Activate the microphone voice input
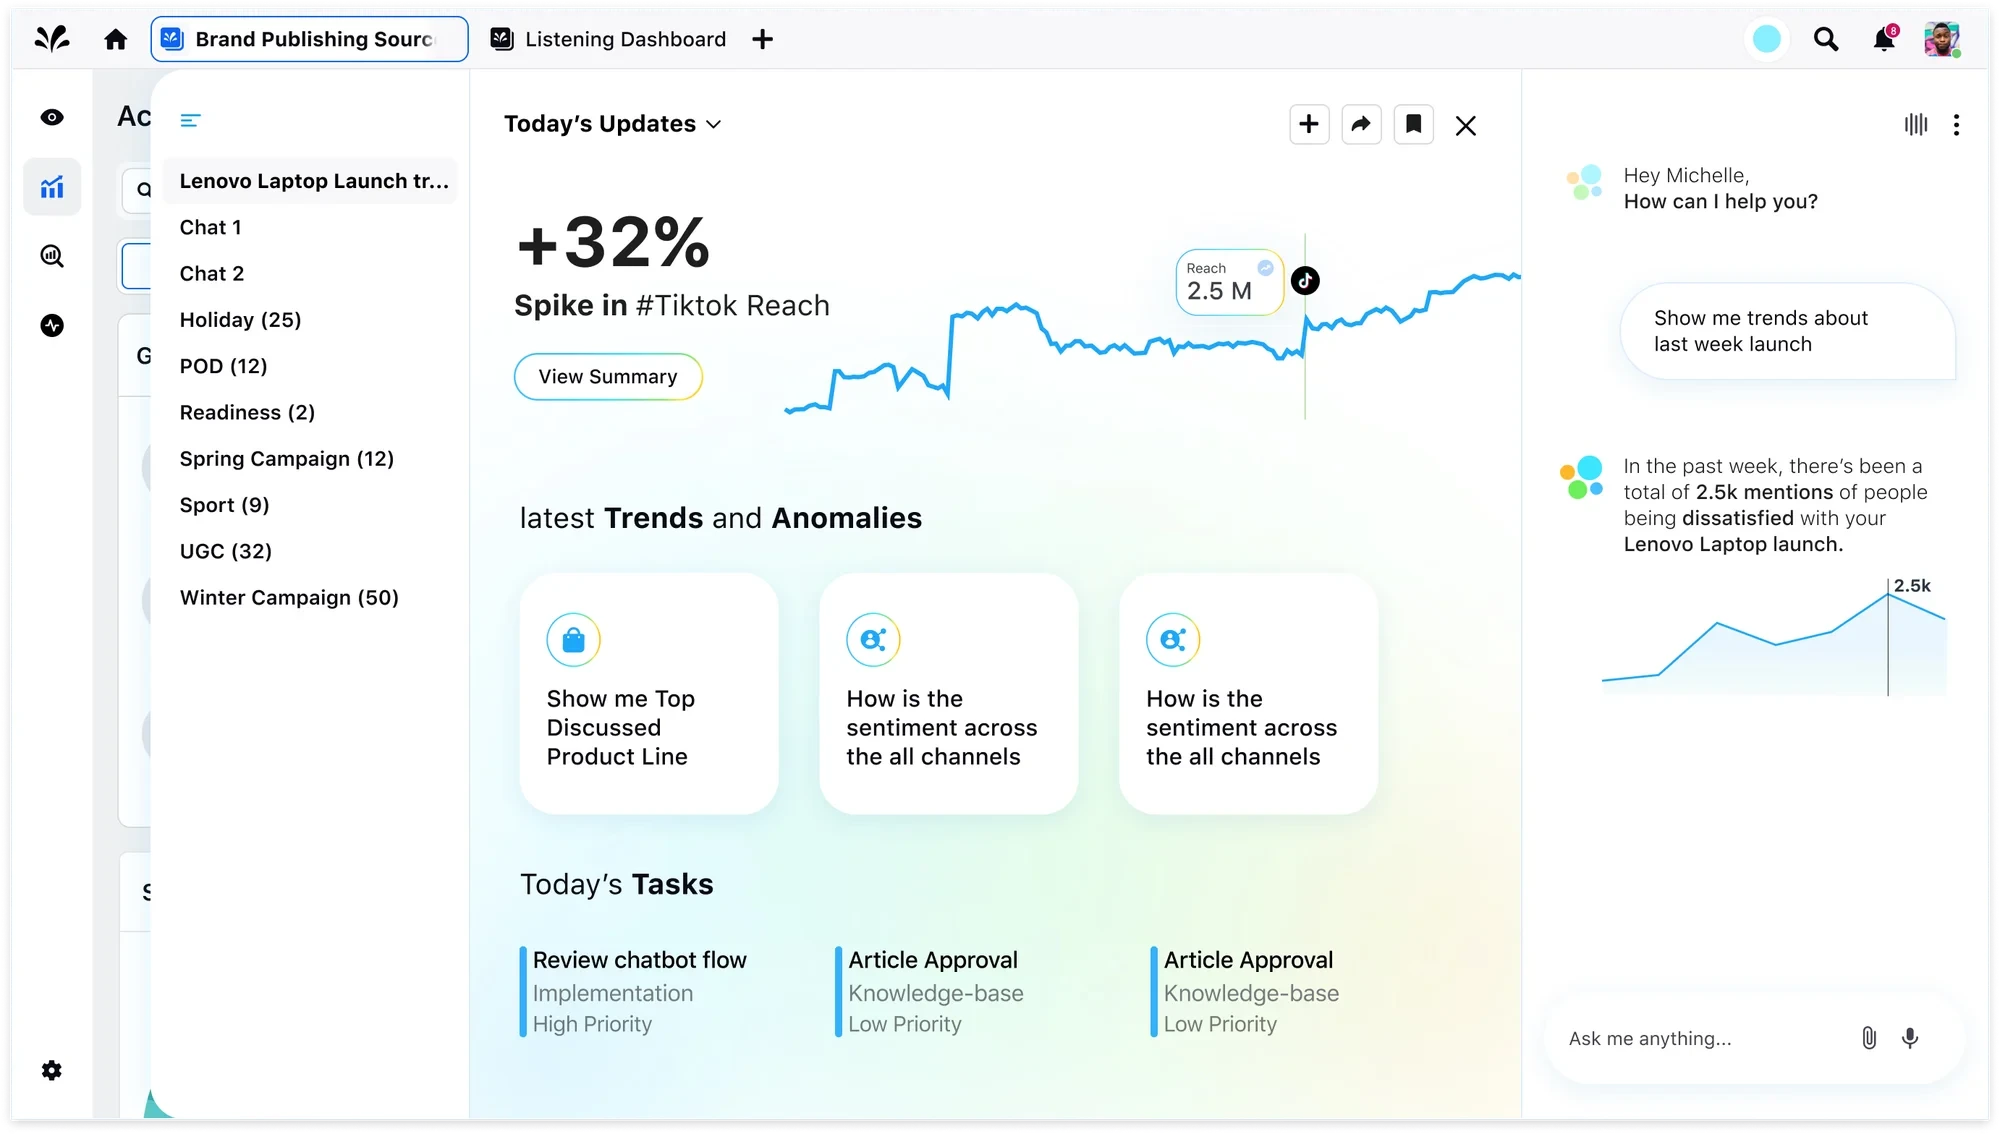 click(1910, 1038)
